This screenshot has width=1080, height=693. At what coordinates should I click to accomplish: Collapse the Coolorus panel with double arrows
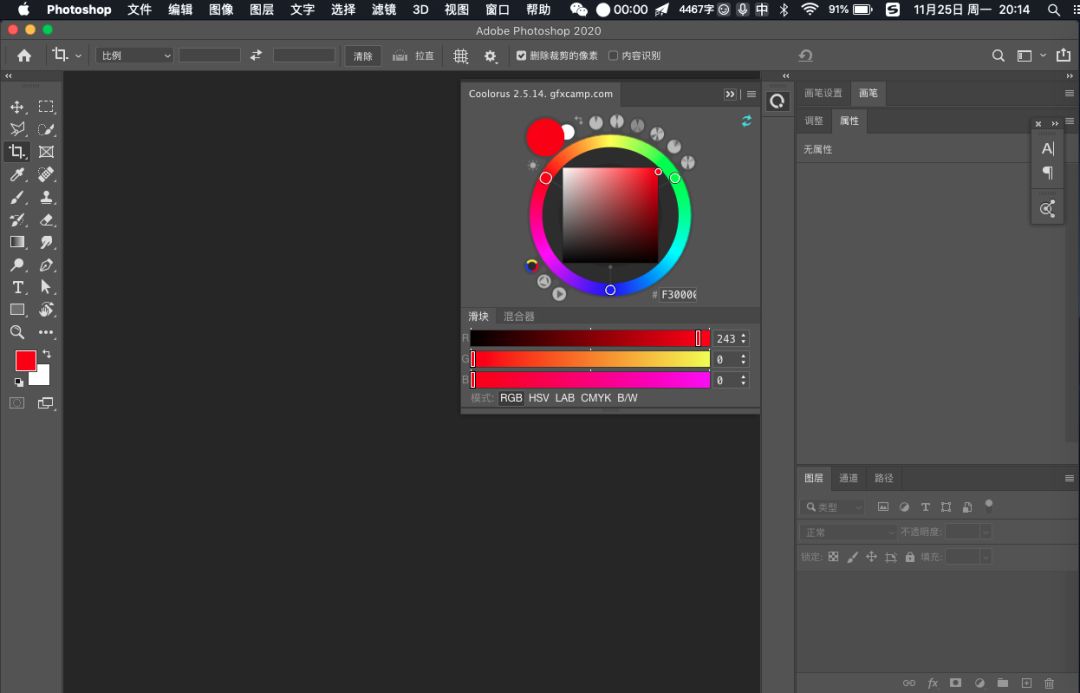pyautogui.click(x=730, y=94)
